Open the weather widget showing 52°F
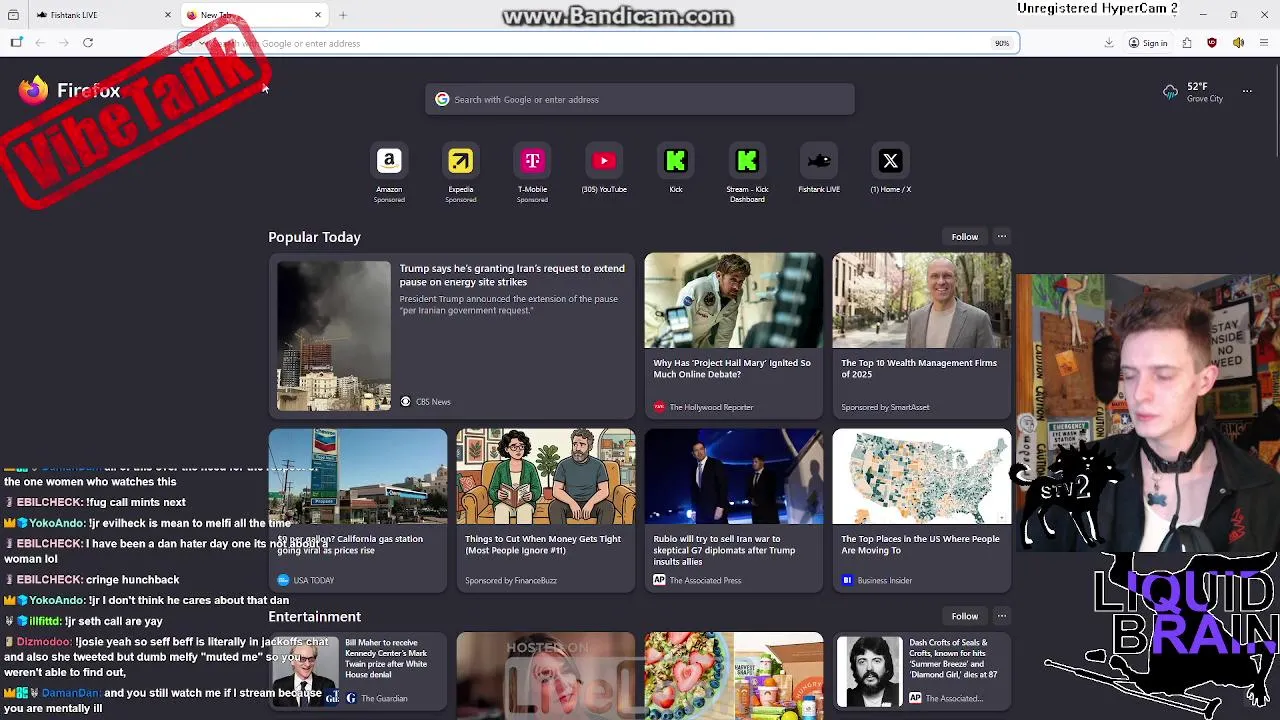The image size is (1280, 720). 1194,92
